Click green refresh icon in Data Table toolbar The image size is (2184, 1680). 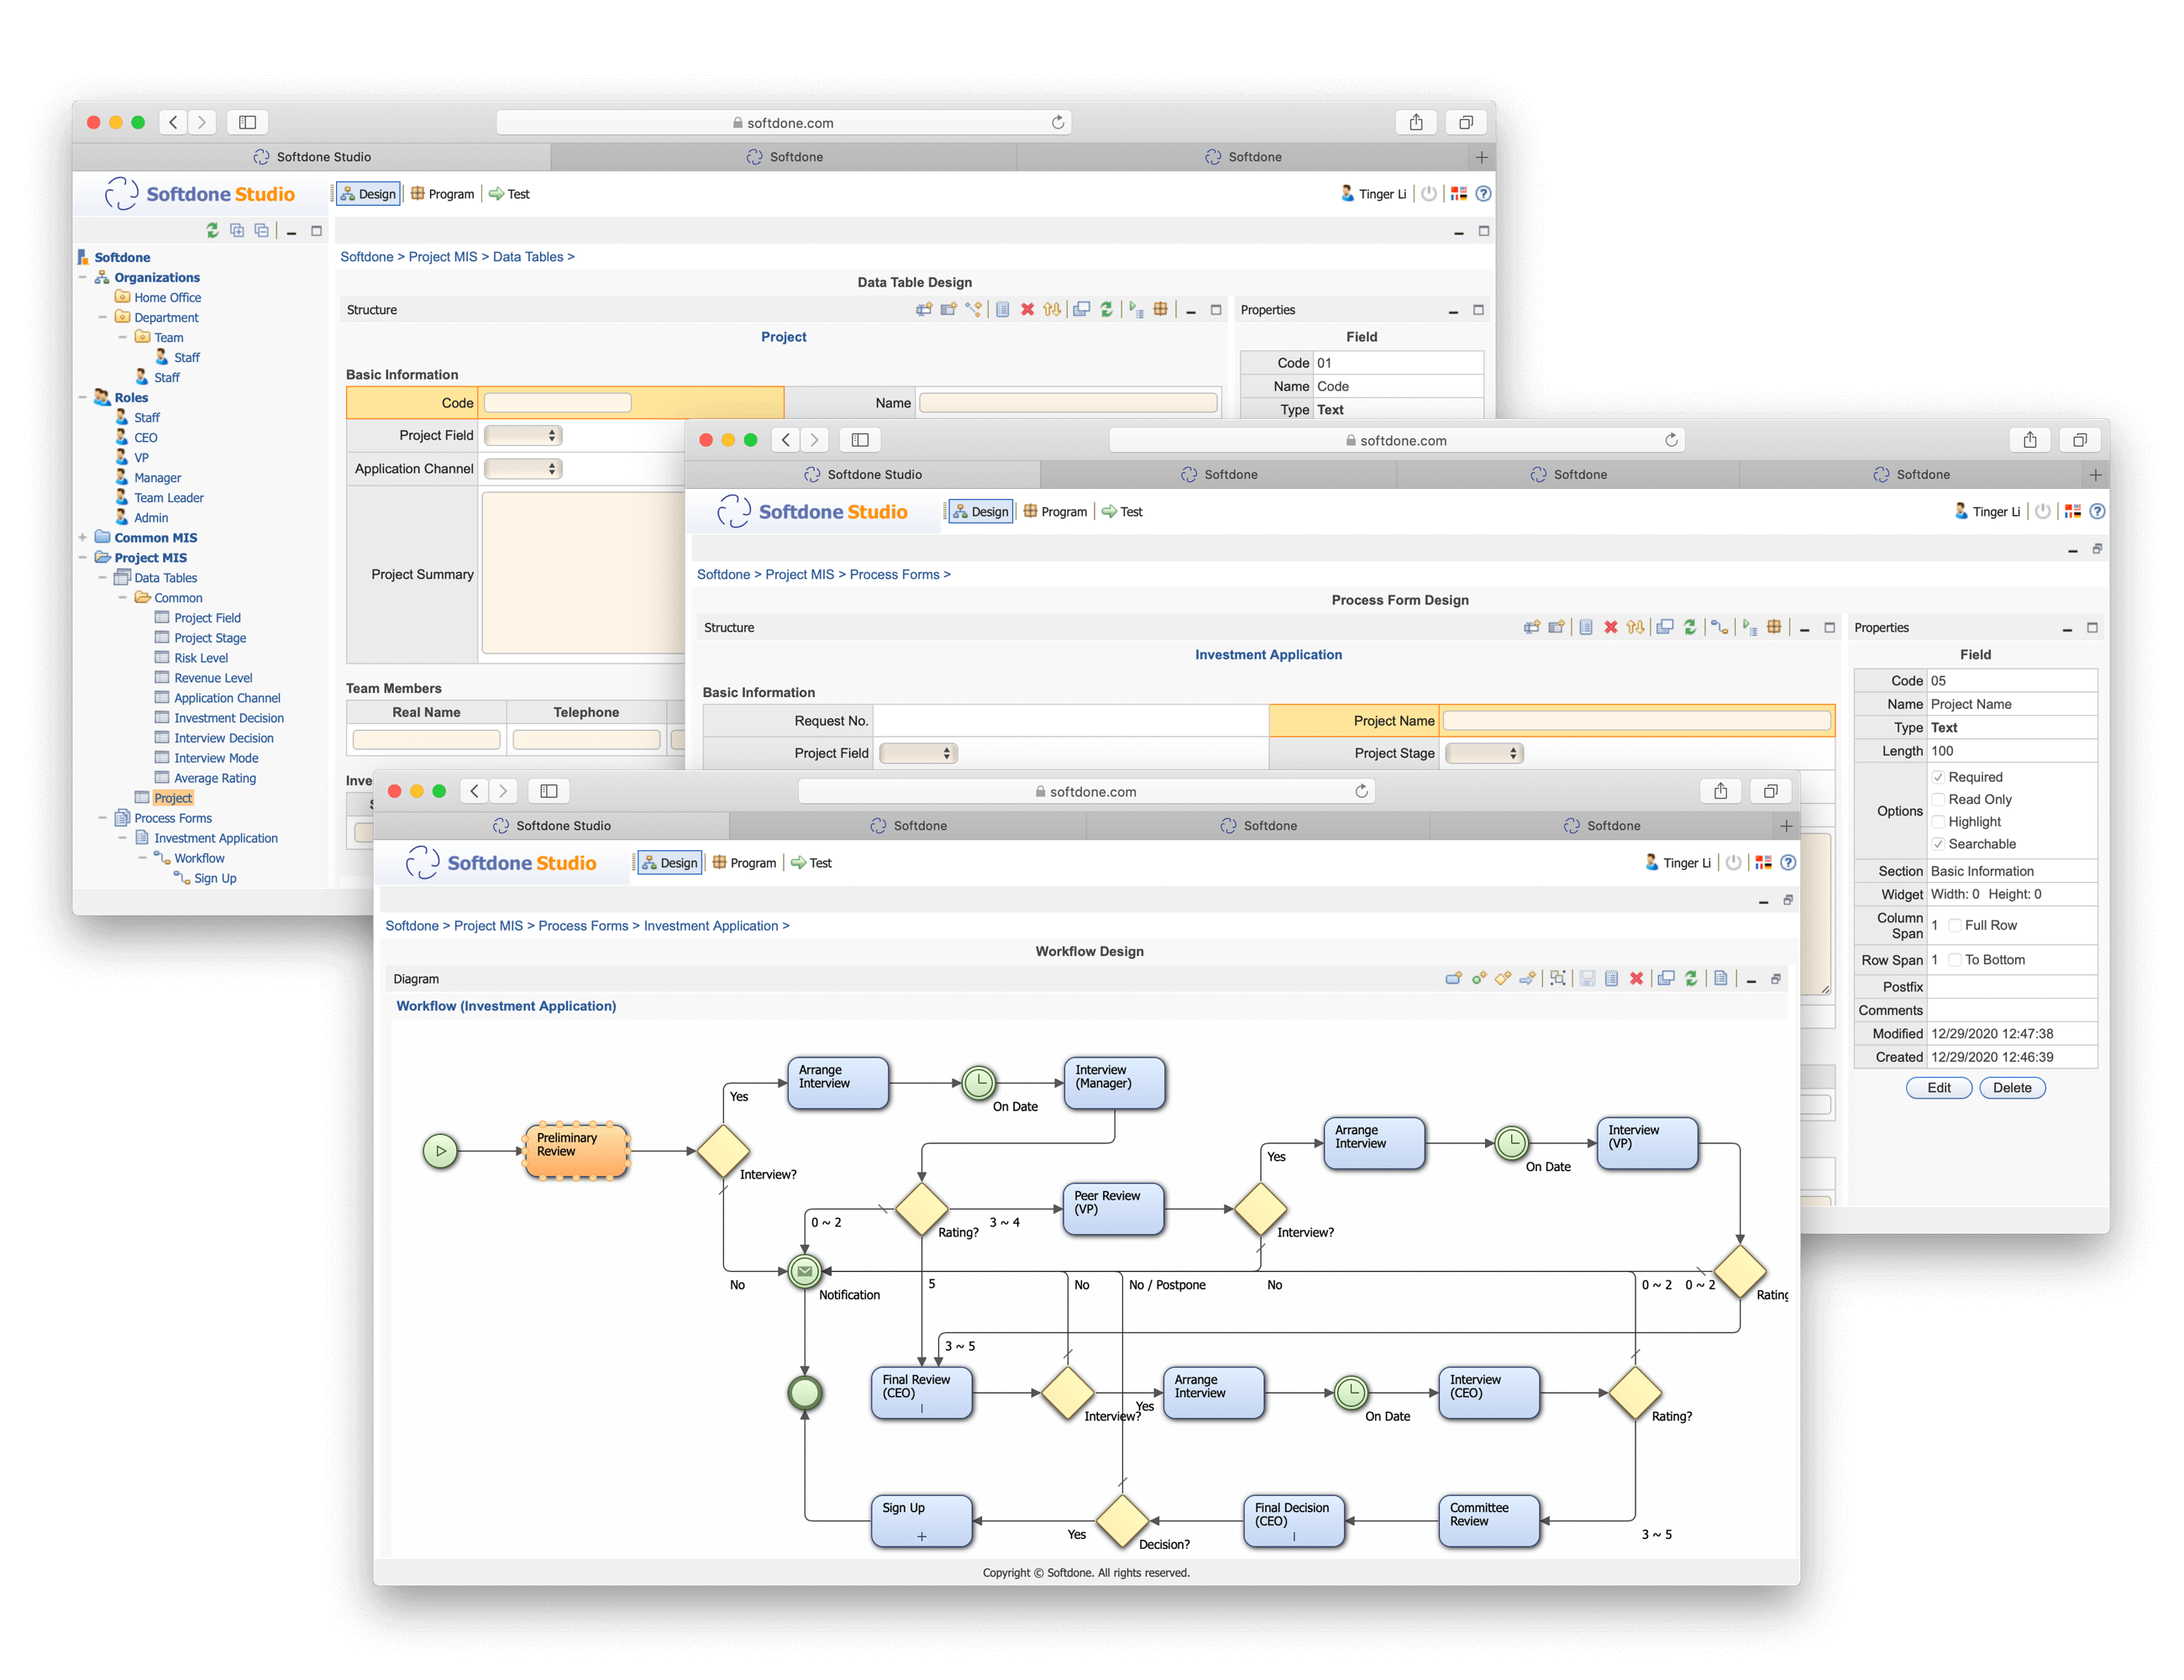click(x=1106, y=310)
